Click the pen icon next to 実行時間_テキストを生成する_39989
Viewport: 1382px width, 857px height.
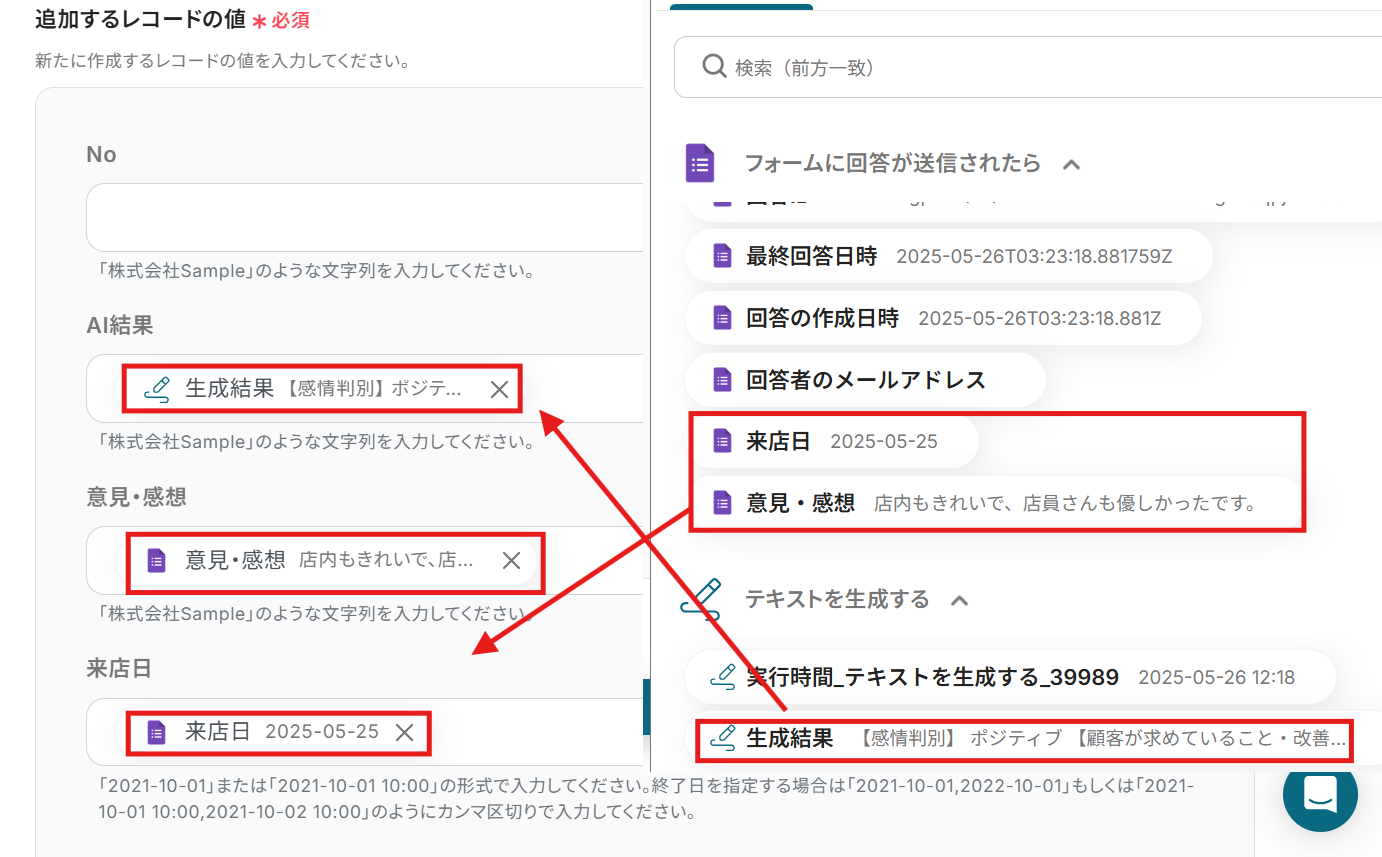[723, 677]
